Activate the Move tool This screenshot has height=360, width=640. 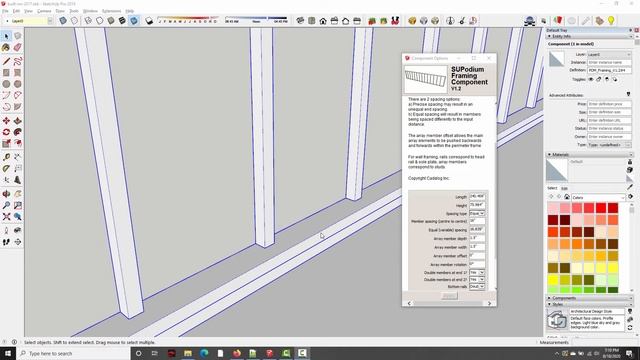(x=6, y=121)
